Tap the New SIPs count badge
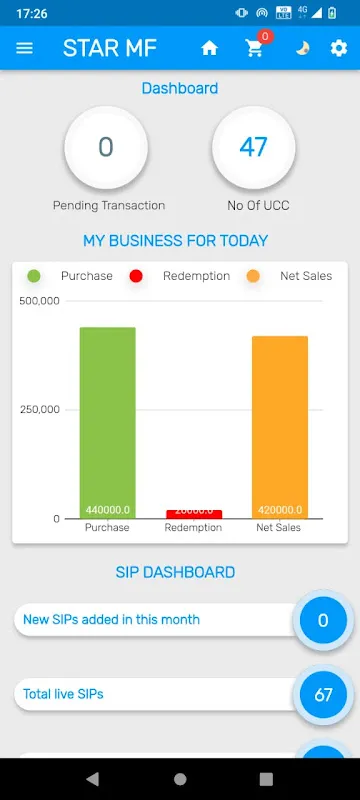The width and height of the screenshot is (360, 800). [x=323, y=620]
